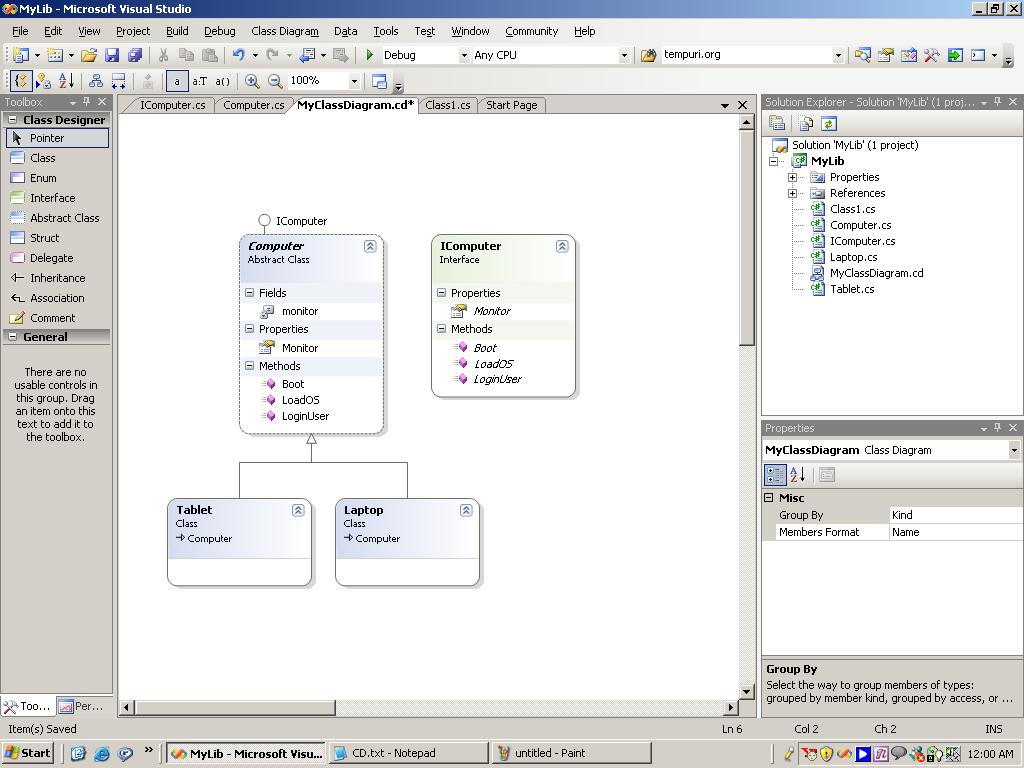Open the Class Diagram menu
1024x768 pixels.
pyautogui.click(x=285, y=31)
